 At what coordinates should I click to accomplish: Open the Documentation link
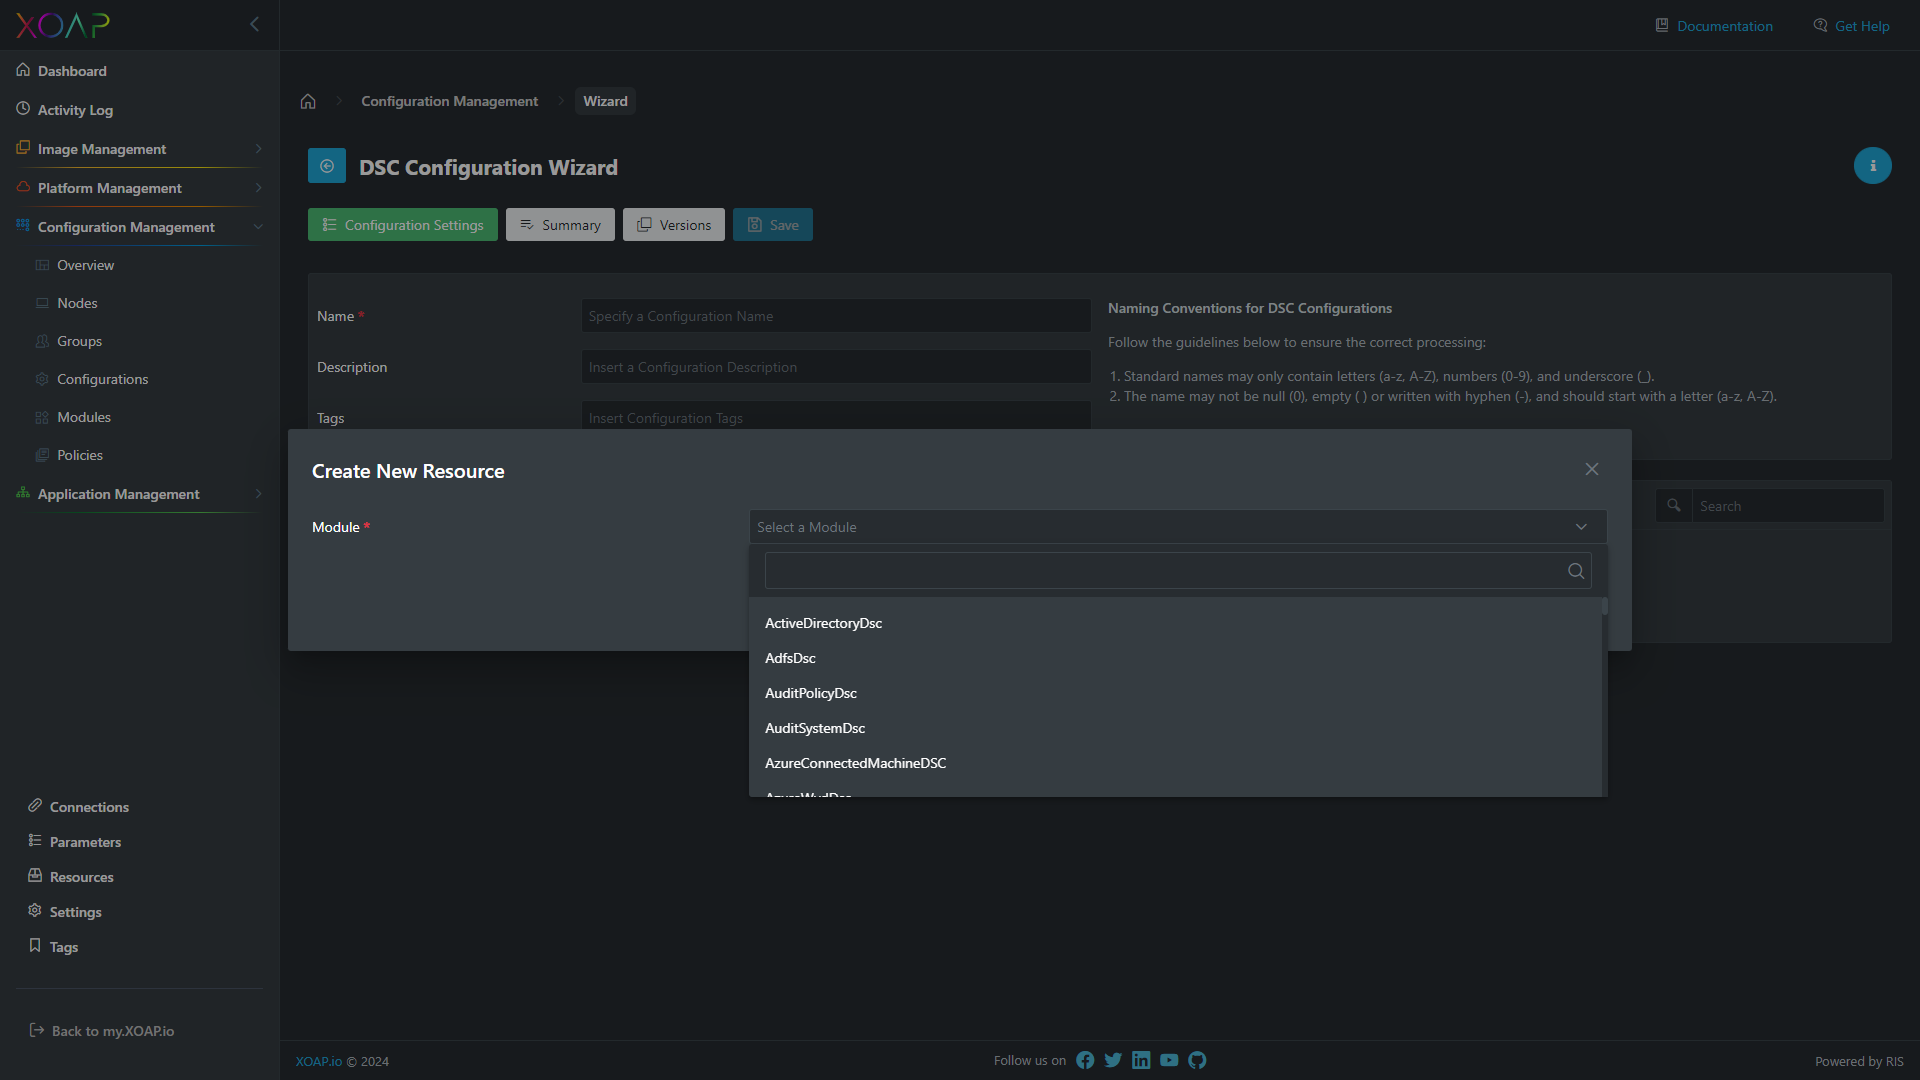click(1714, 26)
